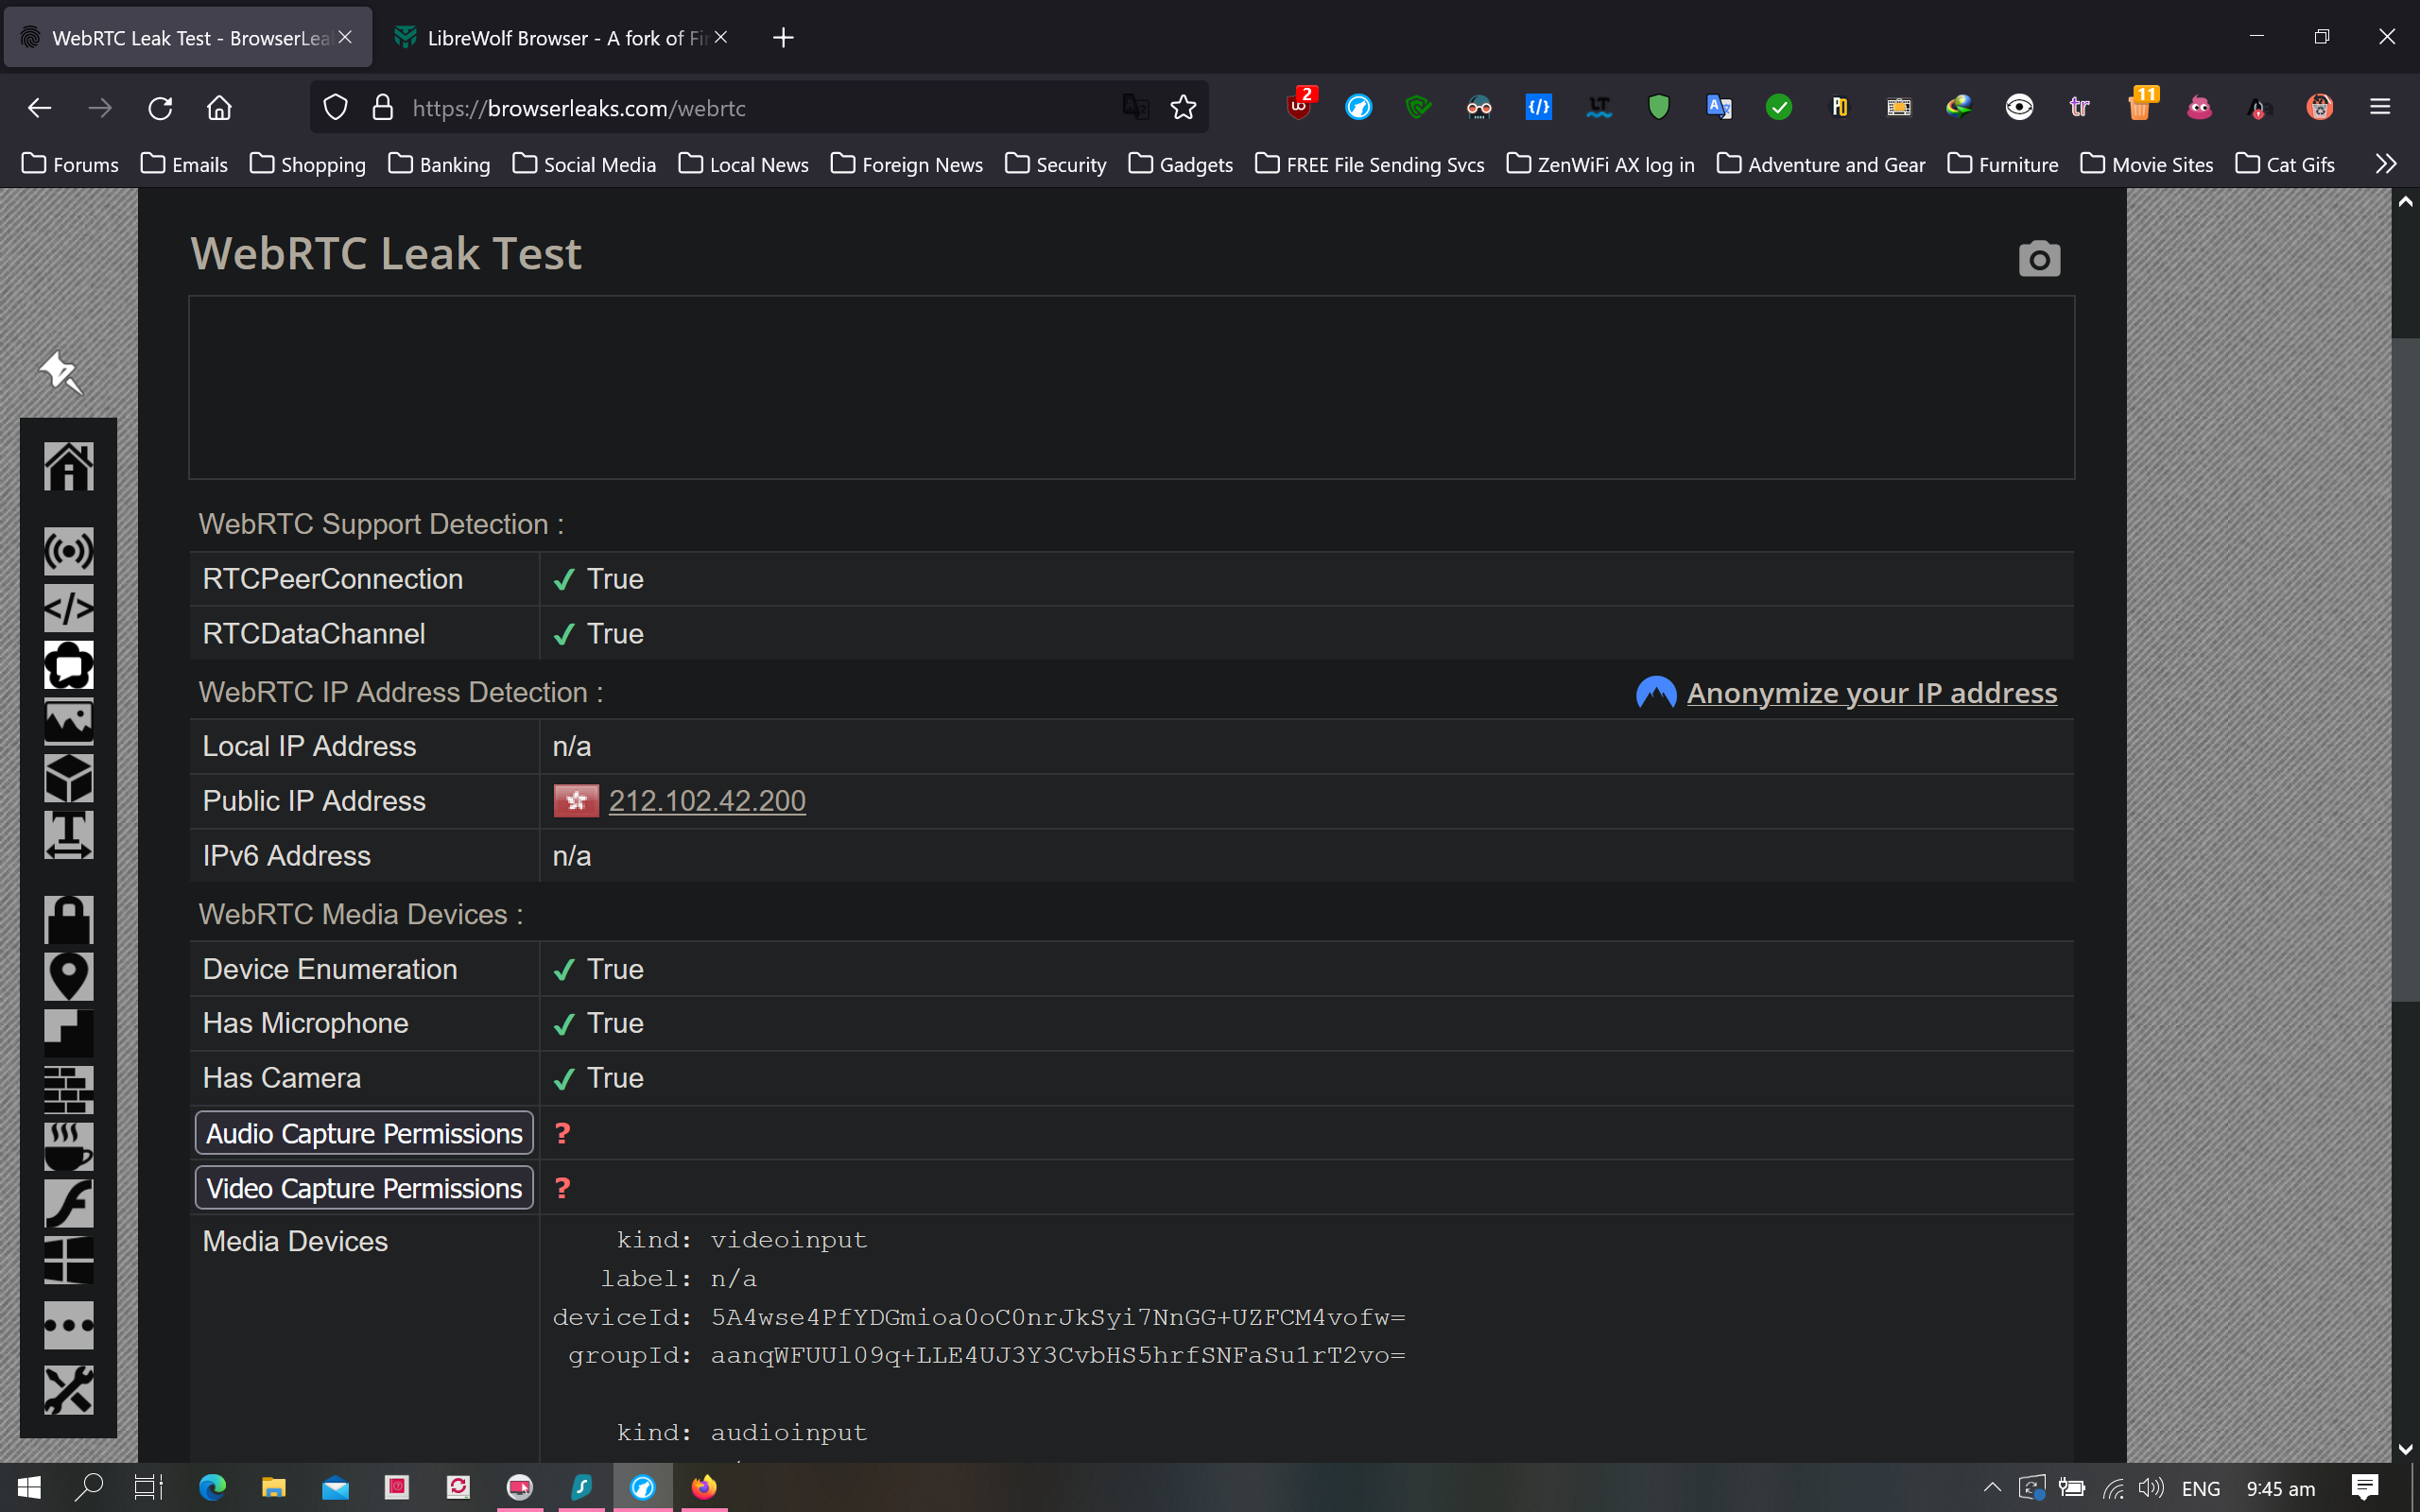Click Video Capture Permissions button
The width and height of the screenshot is (2420, 1512).
click(364, 1188)
